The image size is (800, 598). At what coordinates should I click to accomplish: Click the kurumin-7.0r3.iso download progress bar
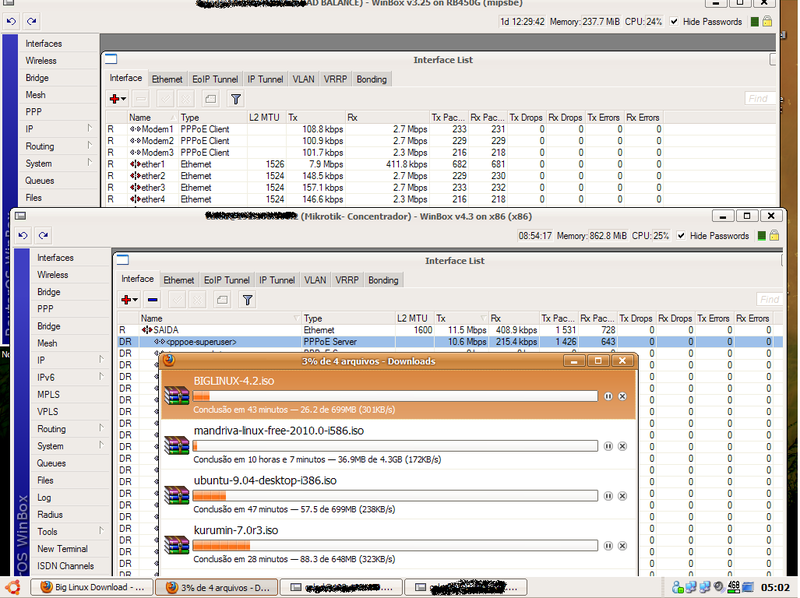[395, 545]
